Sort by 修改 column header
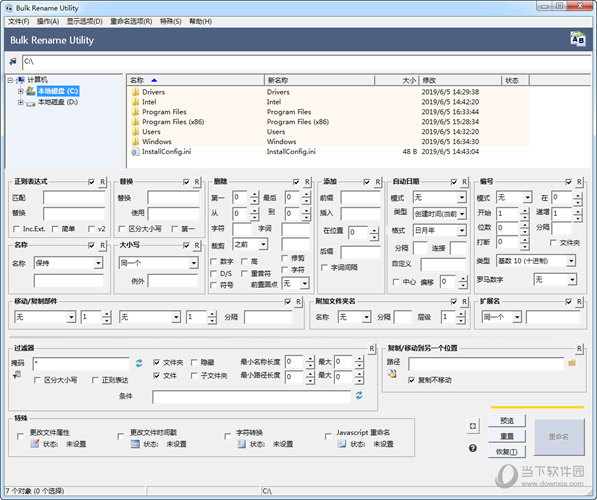 pos(460,80)
